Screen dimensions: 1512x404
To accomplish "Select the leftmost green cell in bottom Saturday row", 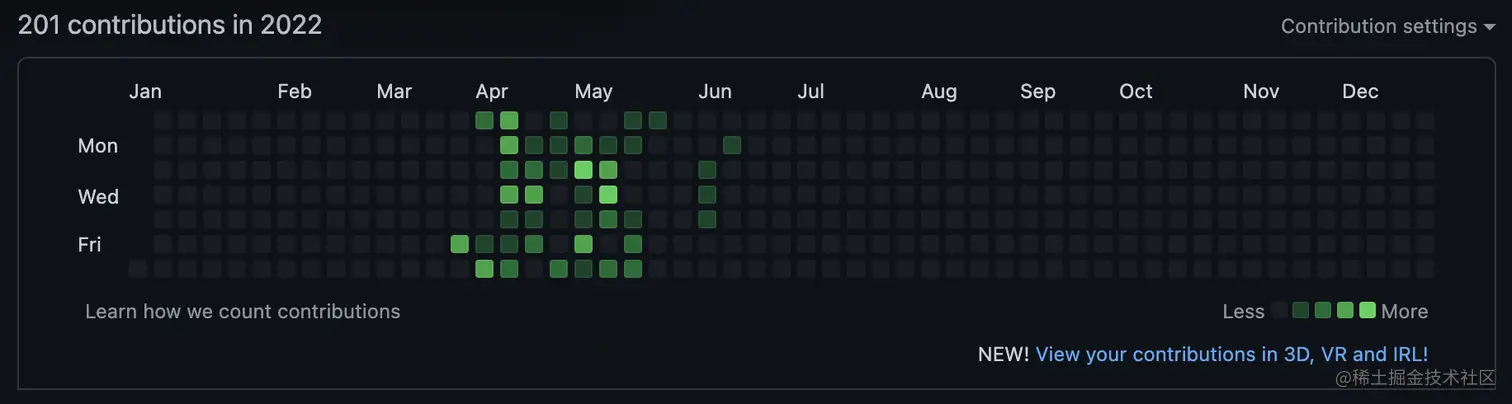I will click(484, 268).
